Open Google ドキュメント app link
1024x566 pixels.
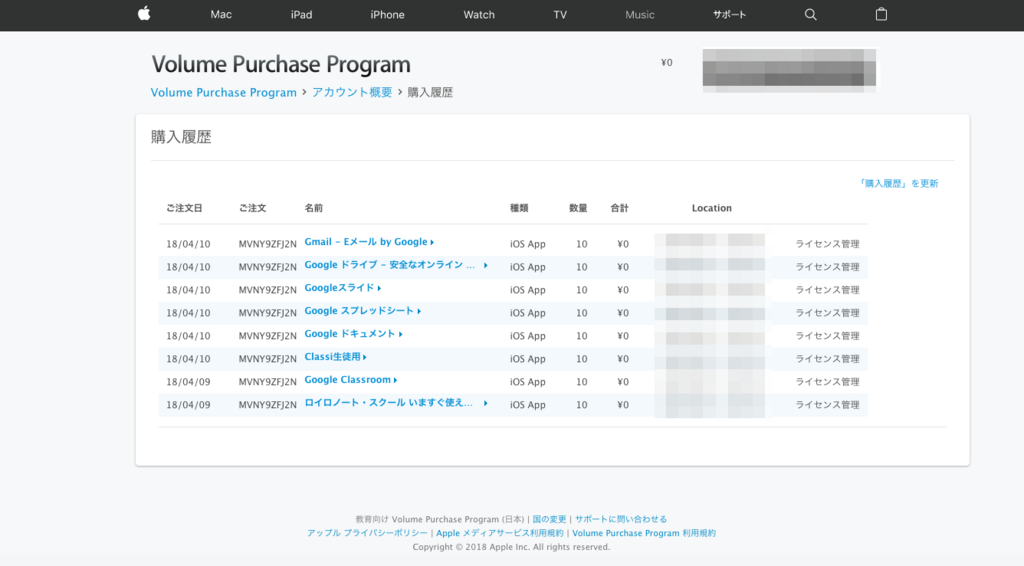350,334
